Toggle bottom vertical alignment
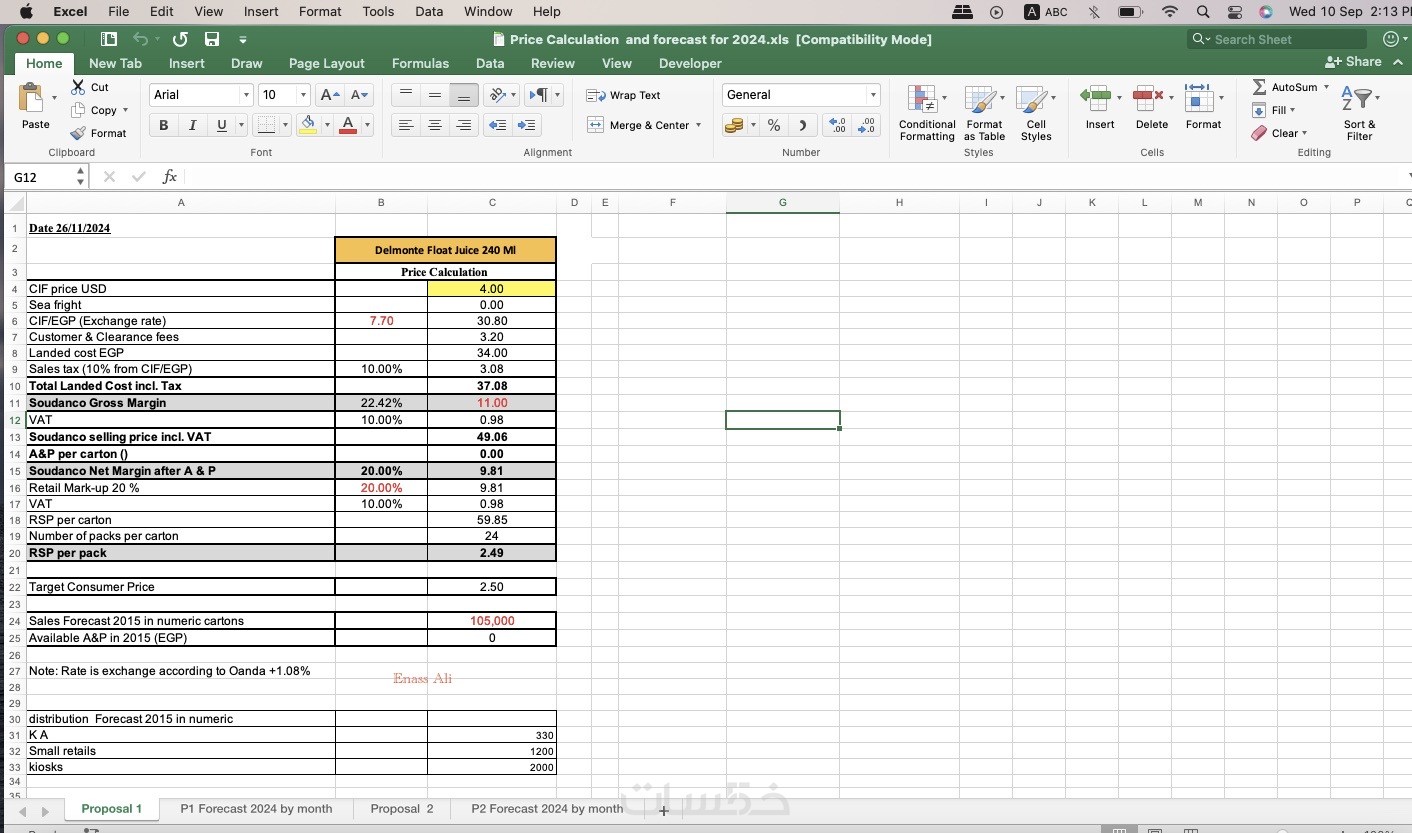The height and width of the screenshot is (833, 1412). pyautogui.click(x=463, y=95)
